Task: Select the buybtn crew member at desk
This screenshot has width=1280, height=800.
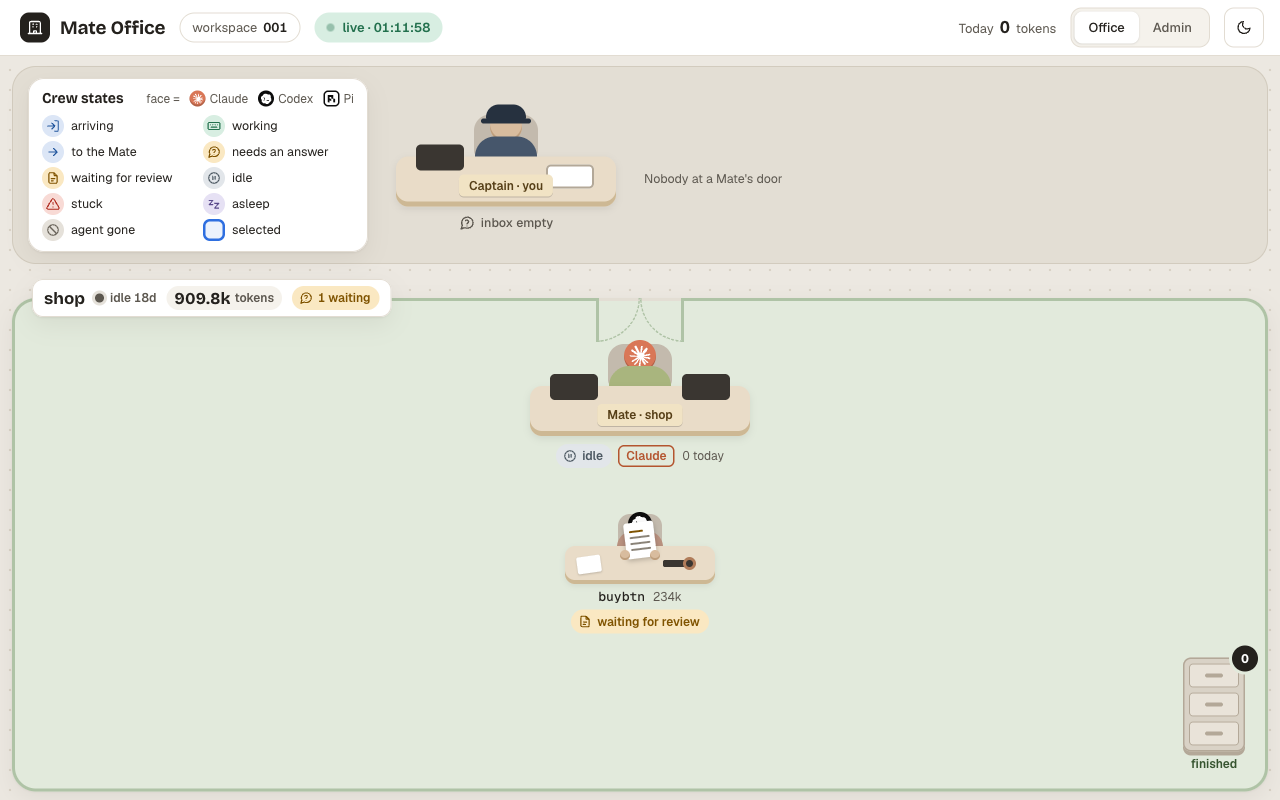Action: (x=640, y=548)
